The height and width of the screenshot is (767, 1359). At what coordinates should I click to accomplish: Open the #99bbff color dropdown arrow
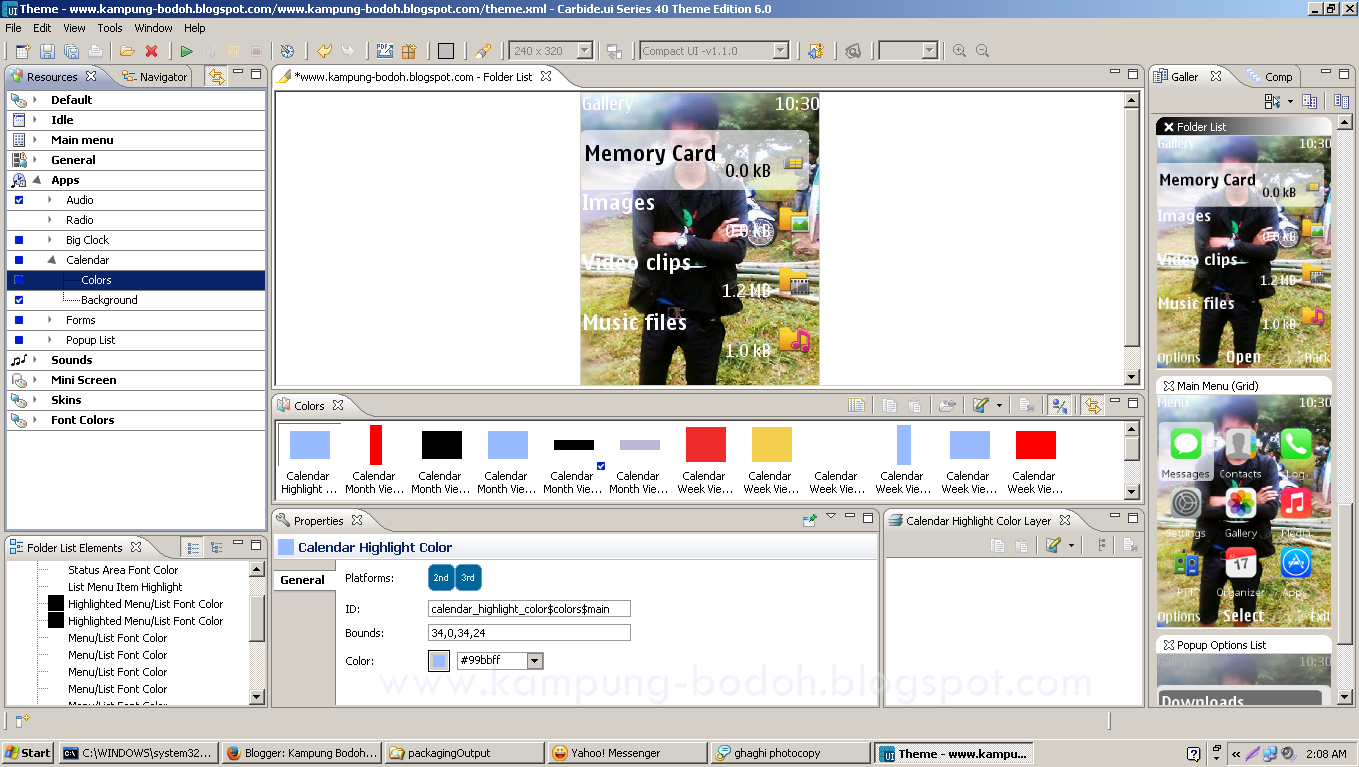point(535,661)
